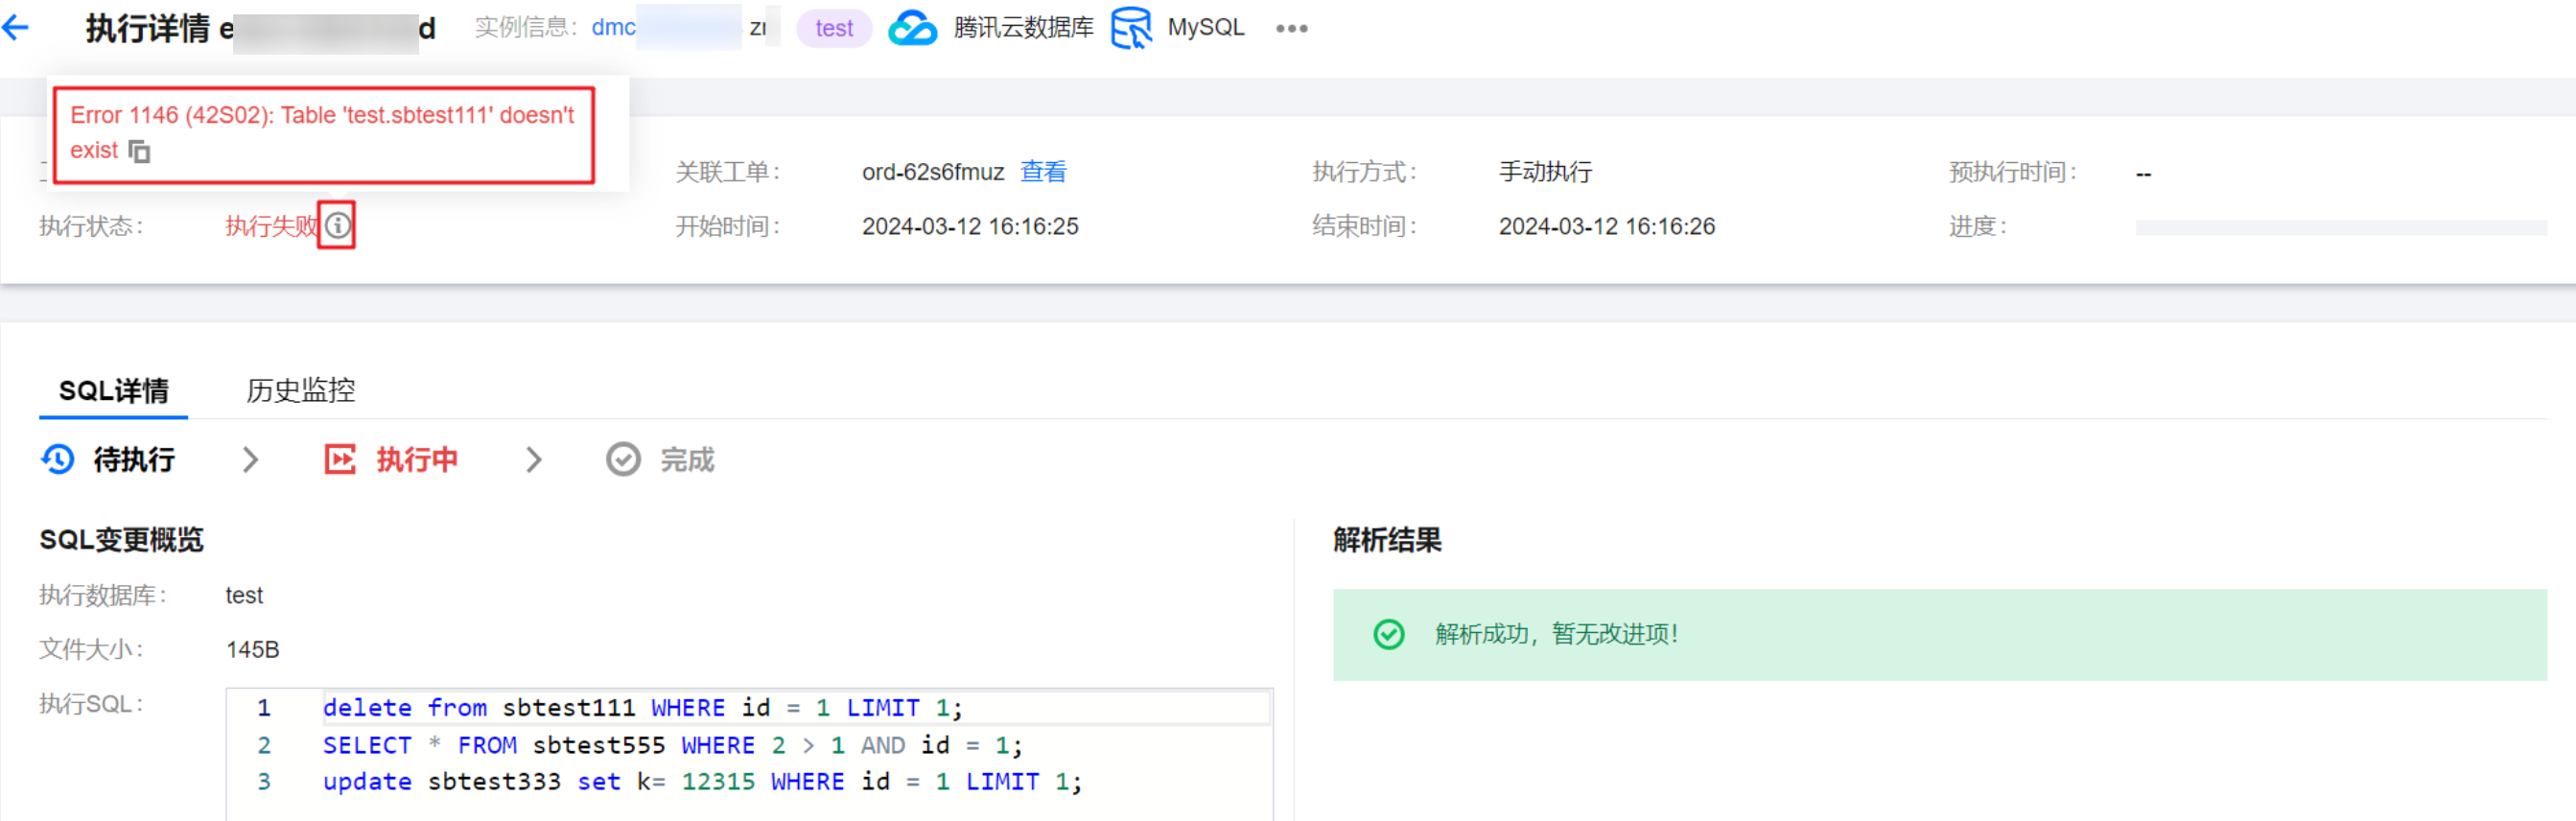Click the dmc instance info link

[613, 28]
